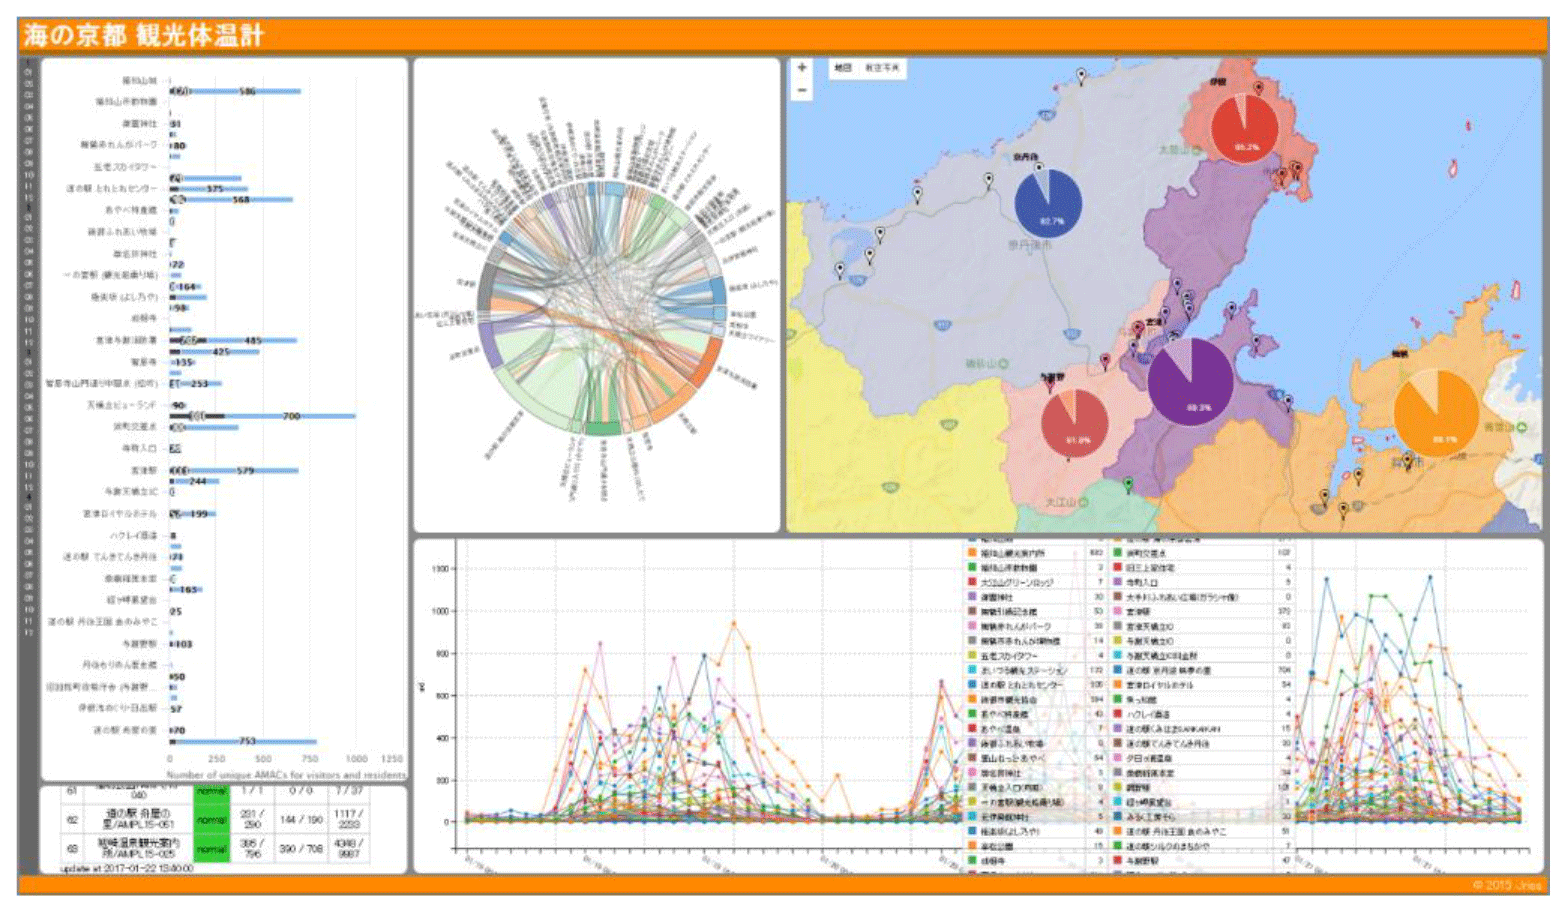The image size is (1564, 916).
Task: Open the salmon pie chart above 大江山
Action: pos(1074,422)
